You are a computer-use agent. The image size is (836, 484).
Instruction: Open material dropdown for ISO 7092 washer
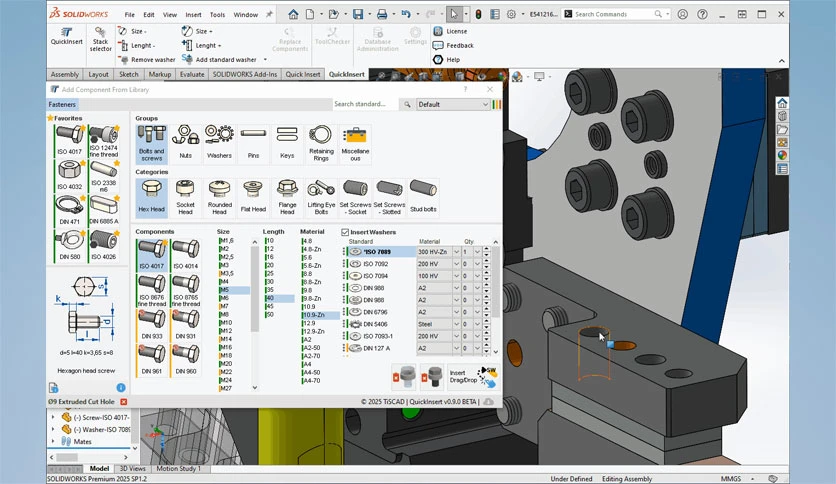(456, 264)
